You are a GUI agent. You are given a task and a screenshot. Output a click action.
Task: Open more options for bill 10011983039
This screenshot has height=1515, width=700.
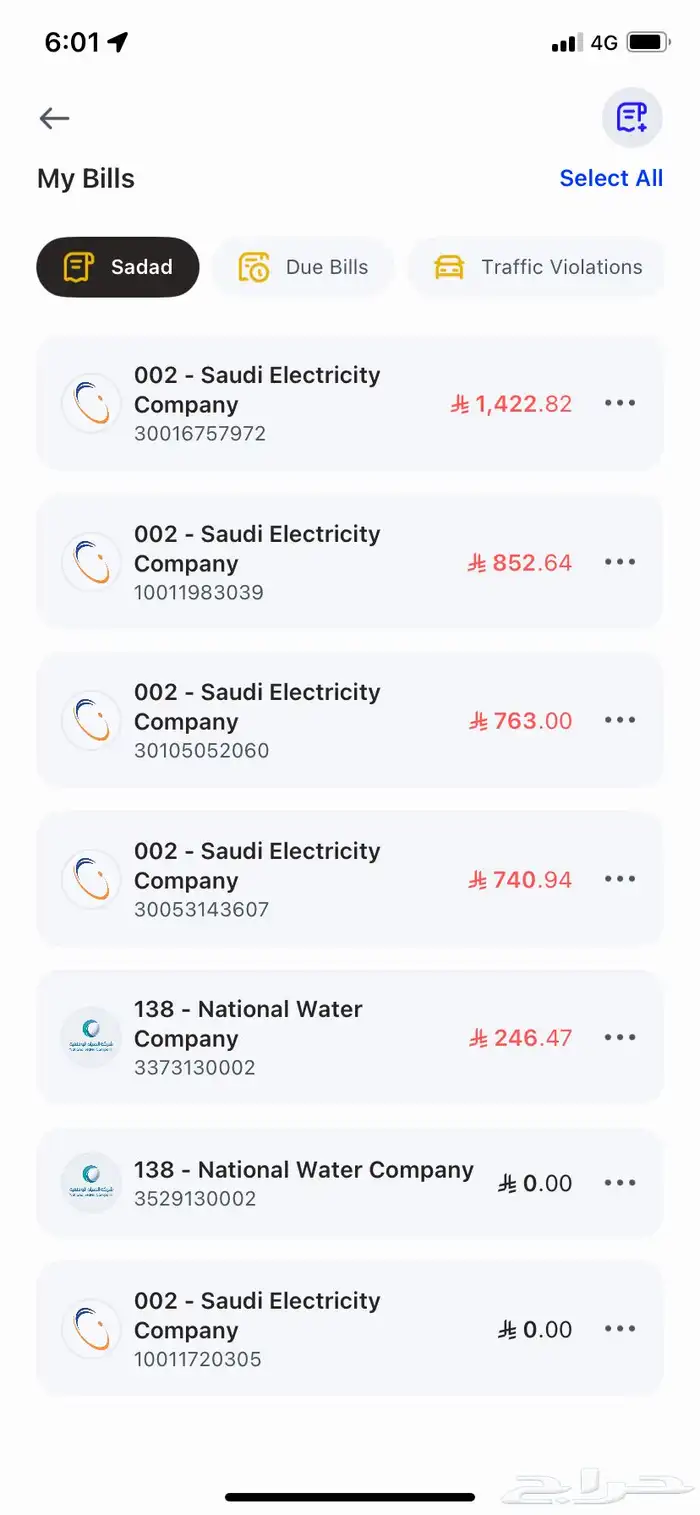(620, 562)
